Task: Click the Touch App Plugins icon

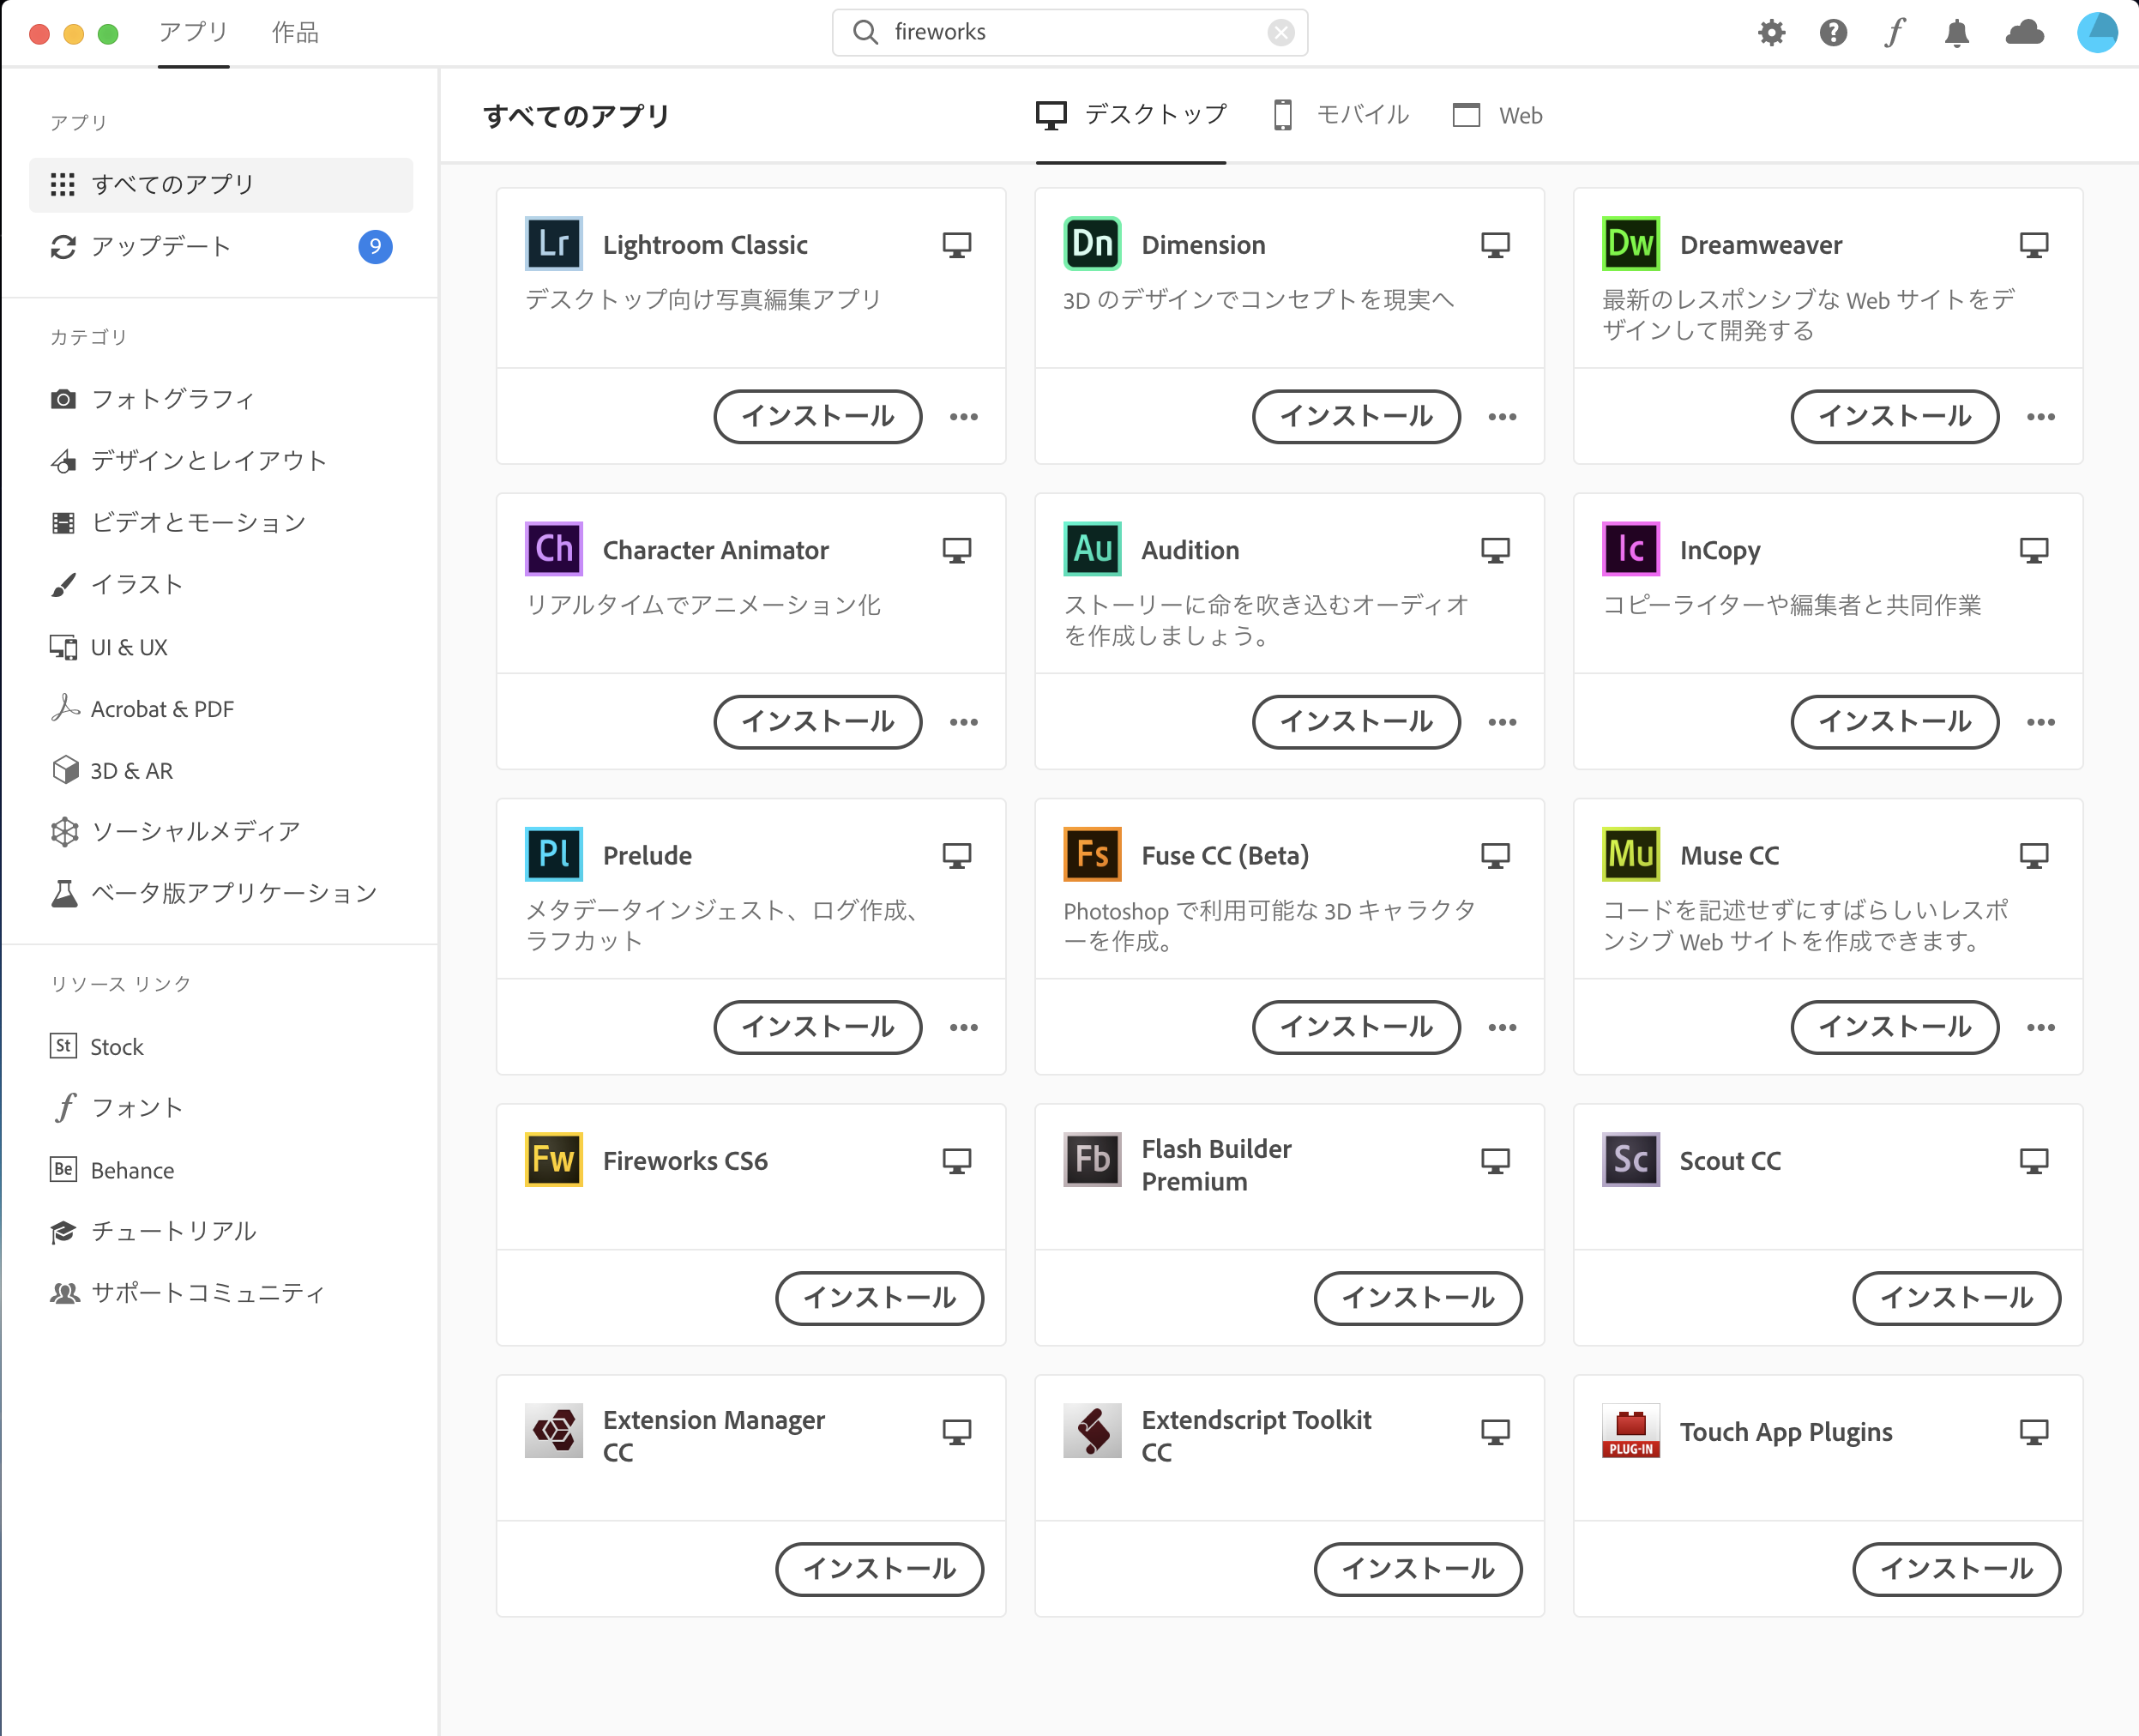Action: coord(1630,1430)
